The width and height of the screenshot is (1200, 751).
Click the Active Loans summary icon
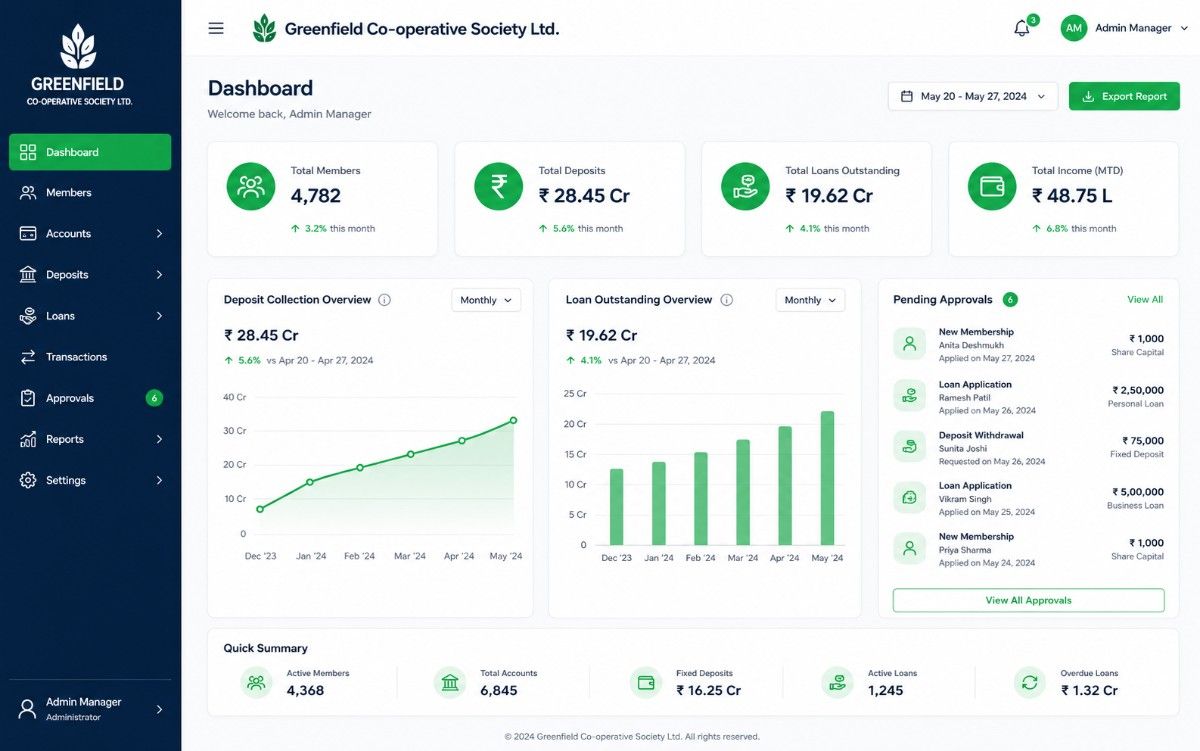click(837, 683)
